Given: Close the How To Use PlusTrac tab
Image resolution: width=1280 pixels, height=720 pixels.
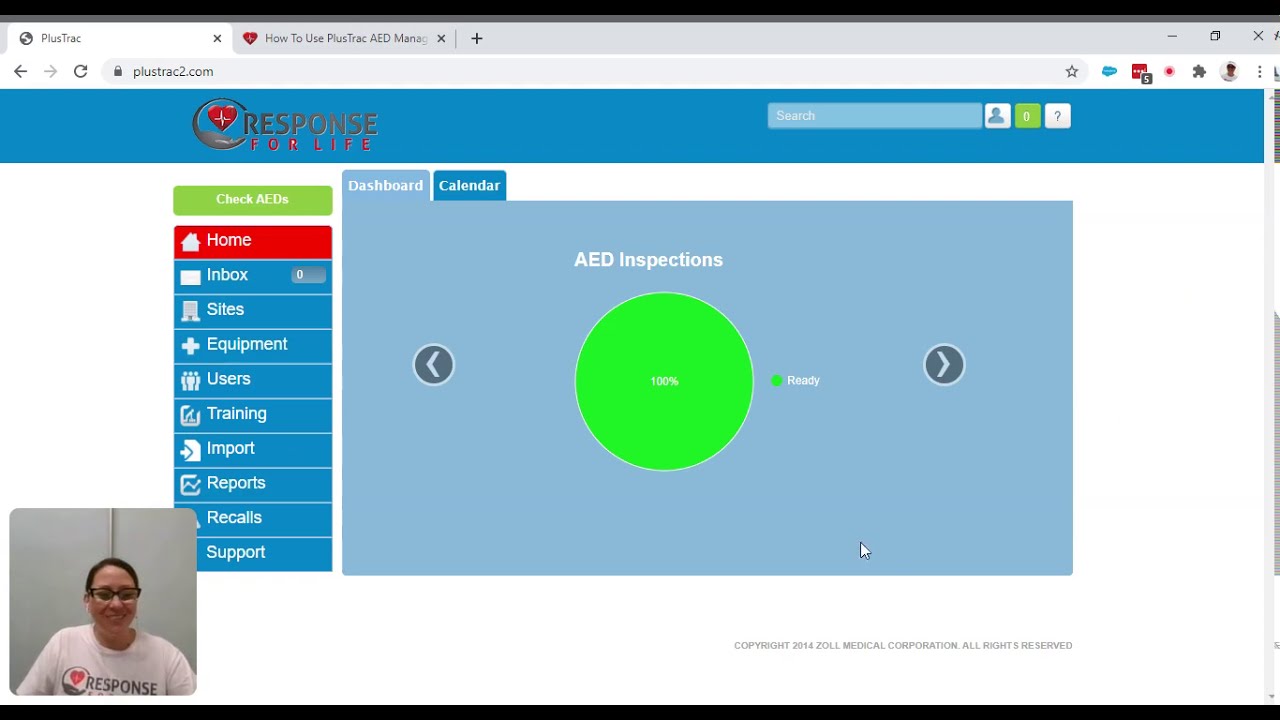Looking at the screenshot, I should (441, 38).
